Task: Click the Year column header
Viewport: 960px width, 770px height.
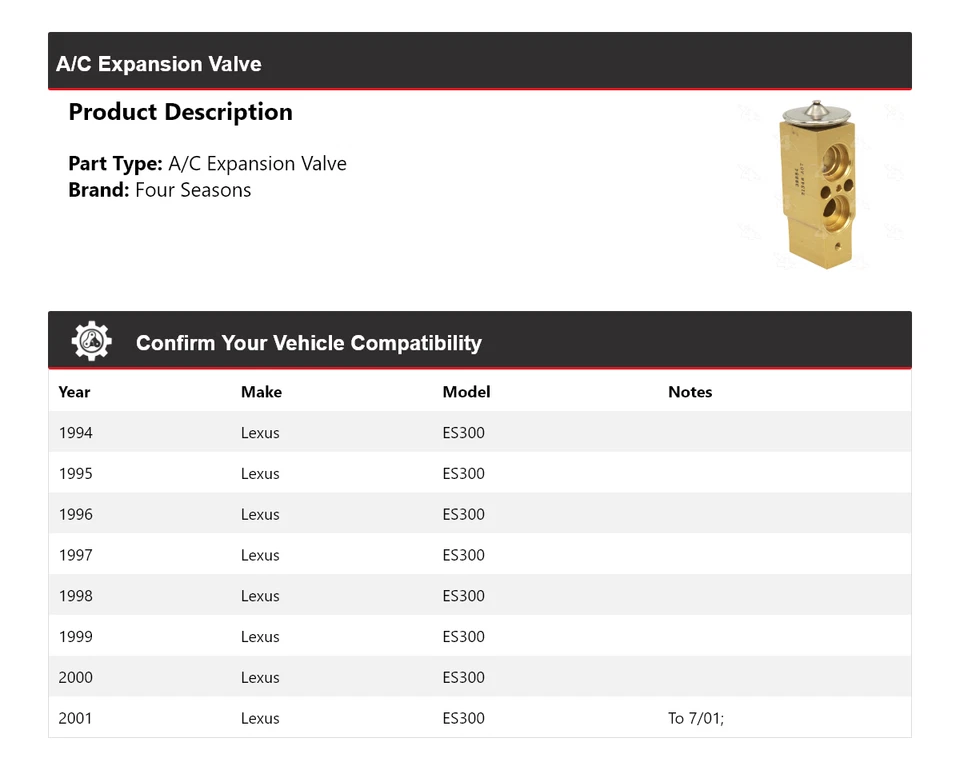Action: point(74,392)
